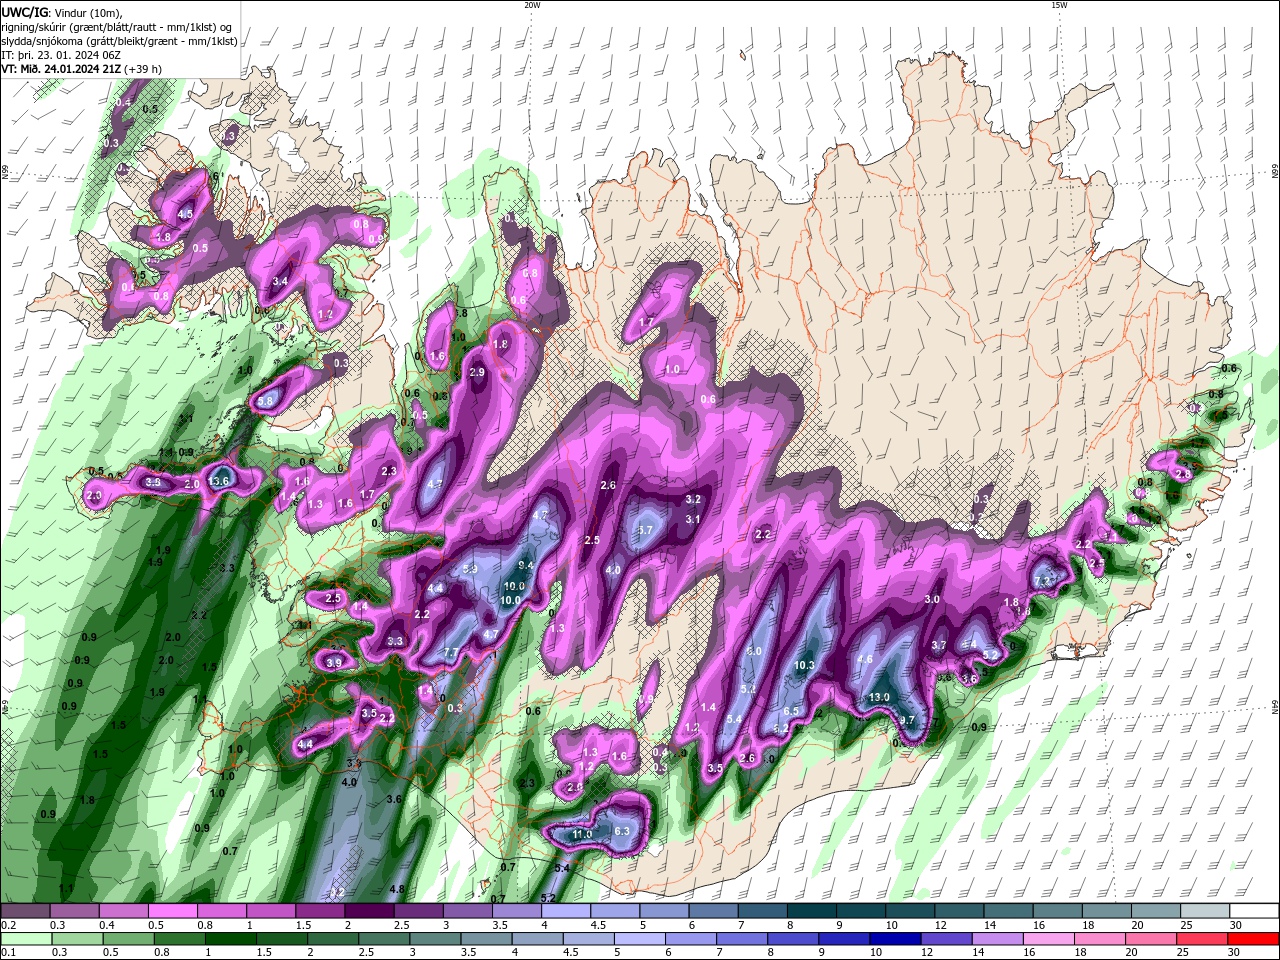Viewport: 1280px width, 960px height.
Task: Click the 'IT: þri. 23. 01. 2024 06Z' line
Action: click(x=60, y=54)
